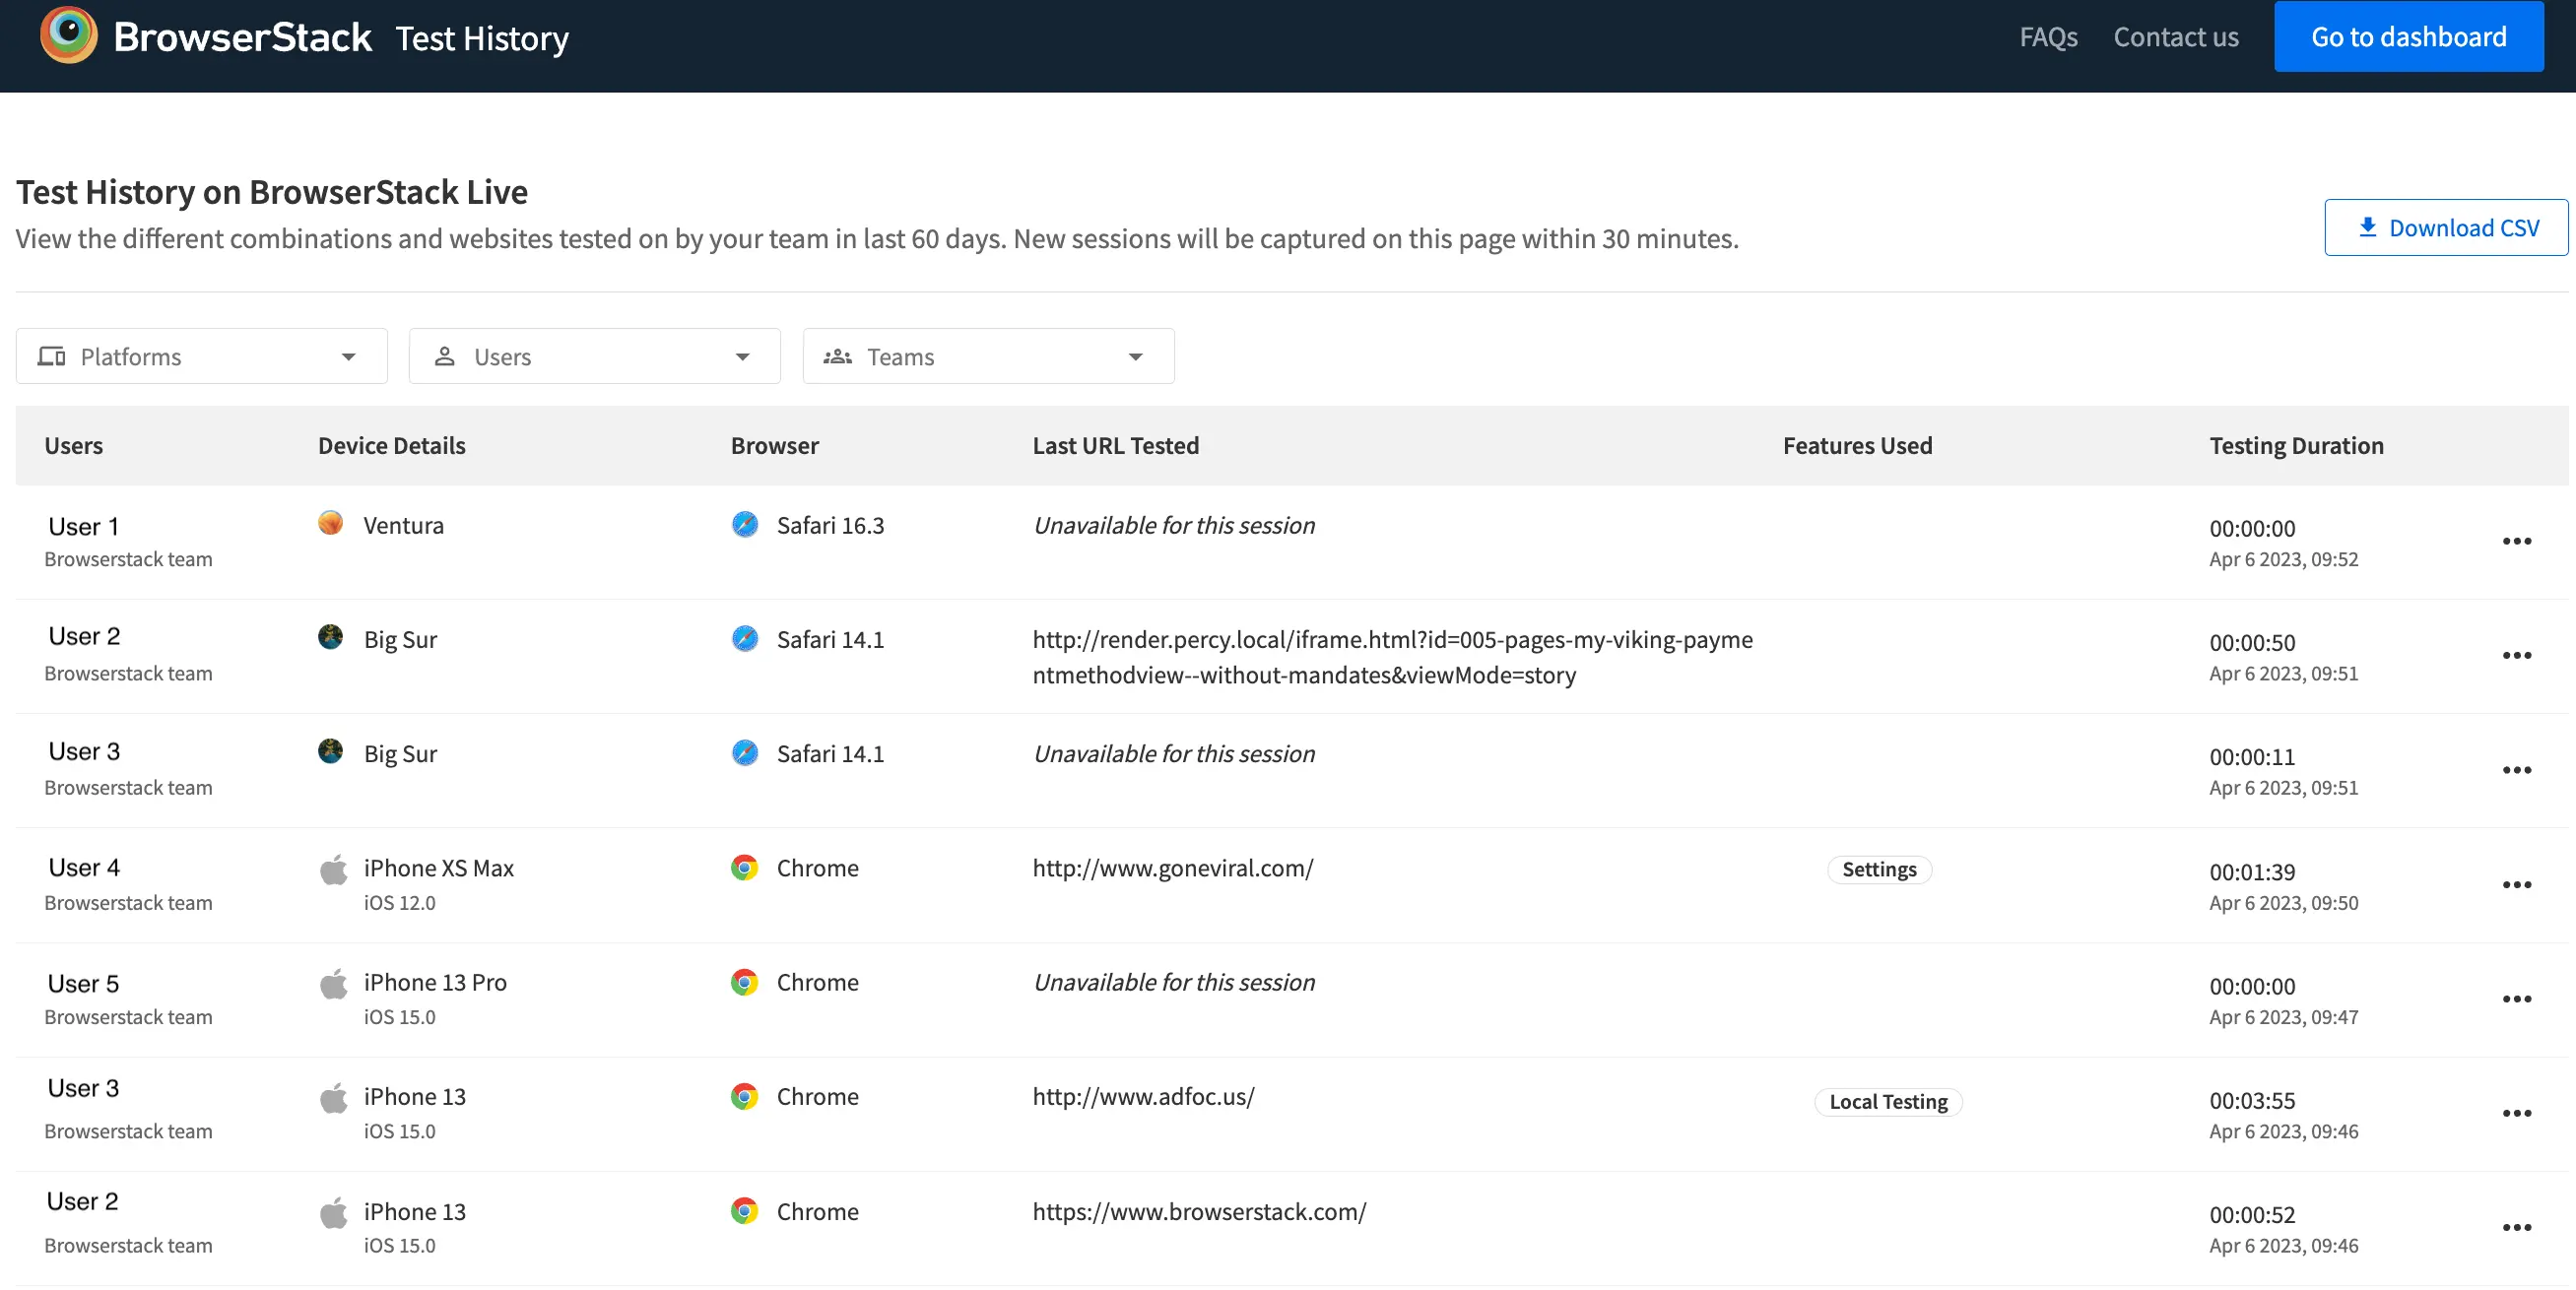Open Contact us link in header
Screen dimensions: 2576x1290
point(2175,37)
